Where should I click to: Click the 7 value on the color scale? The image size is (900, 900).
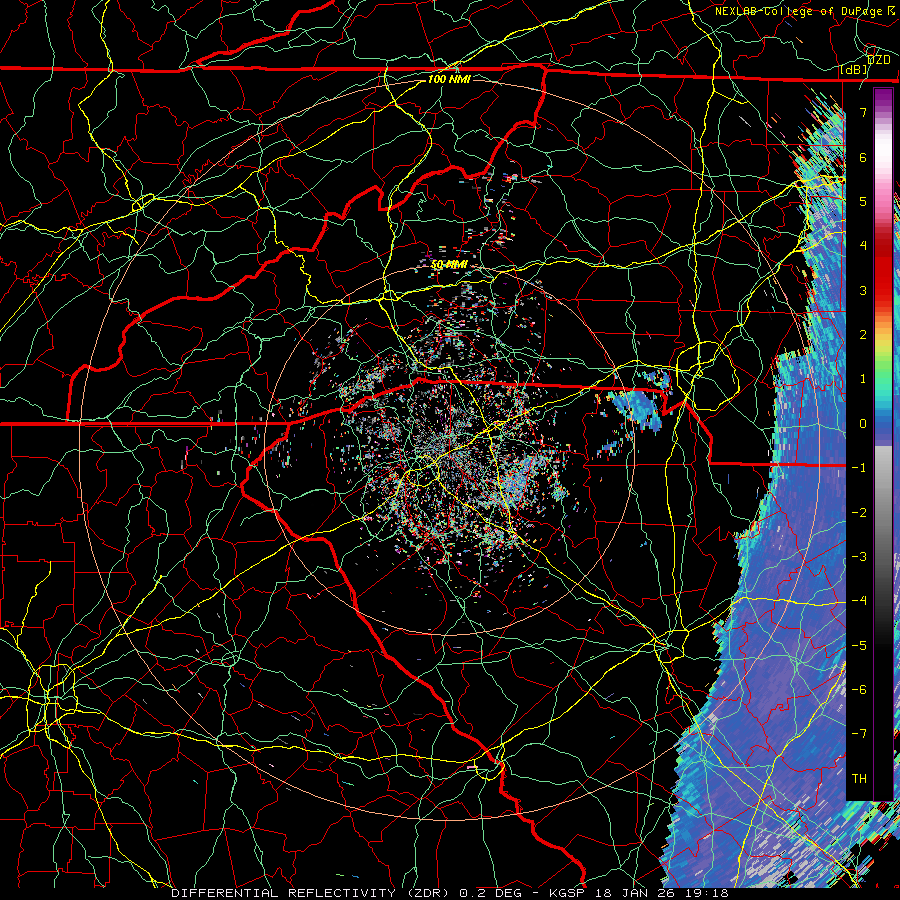point(863,112)
